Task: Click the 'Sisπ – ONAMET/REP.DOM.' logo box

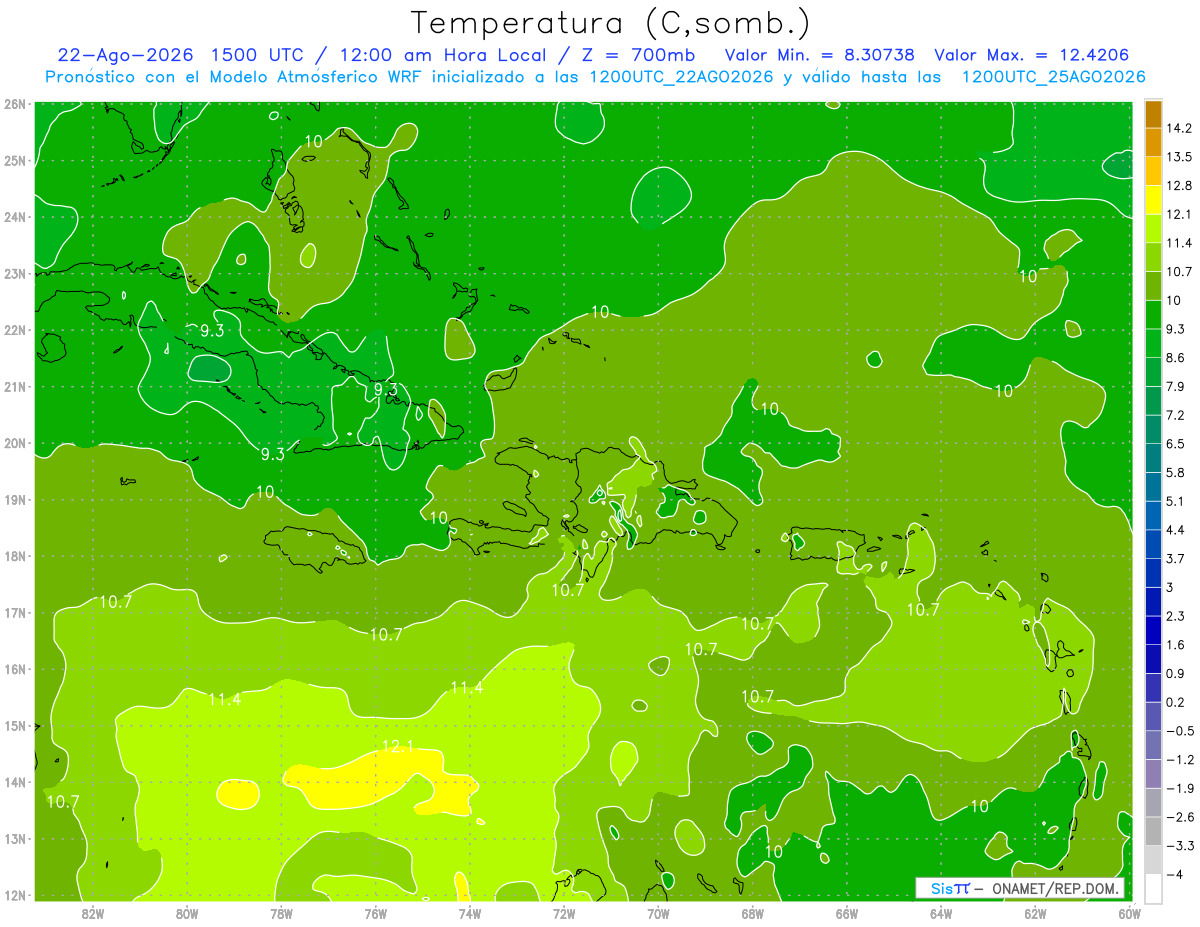Action: pos(1019,888)
